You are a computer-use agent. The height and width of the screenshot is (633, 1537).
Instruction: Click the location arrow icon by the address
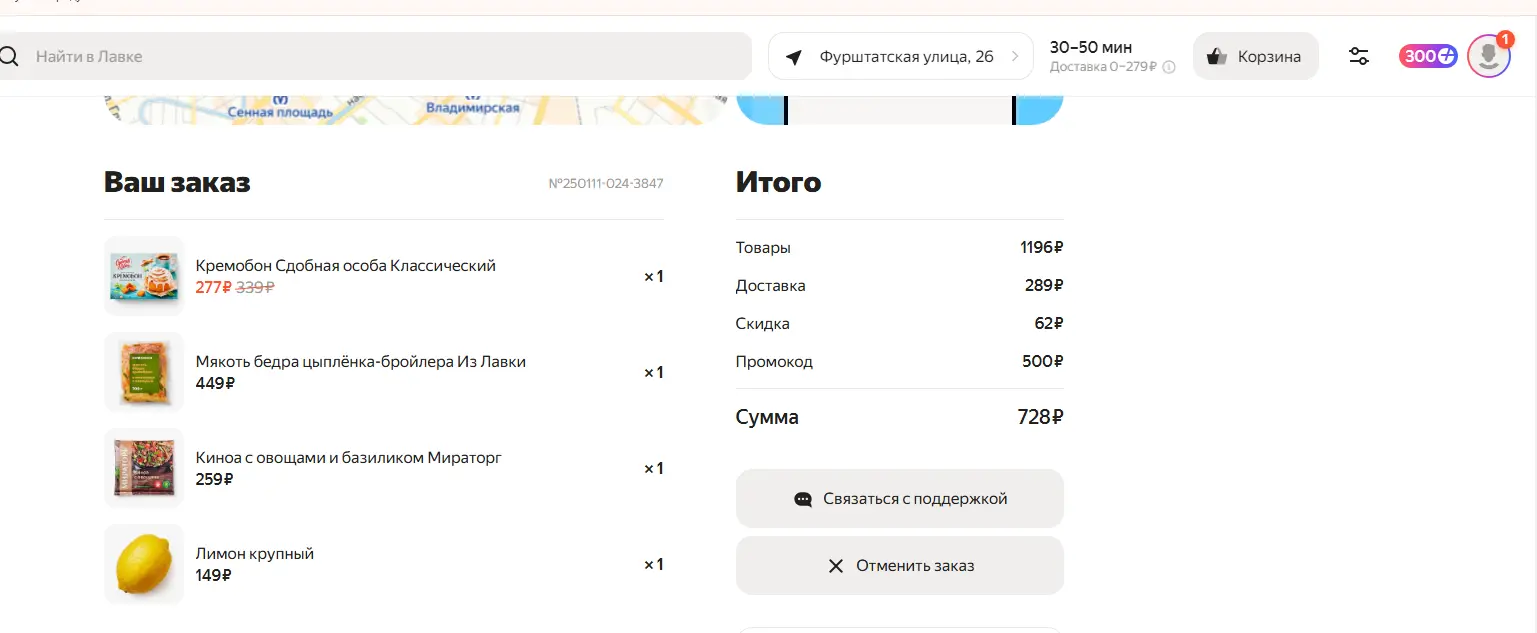coord(794,57)
